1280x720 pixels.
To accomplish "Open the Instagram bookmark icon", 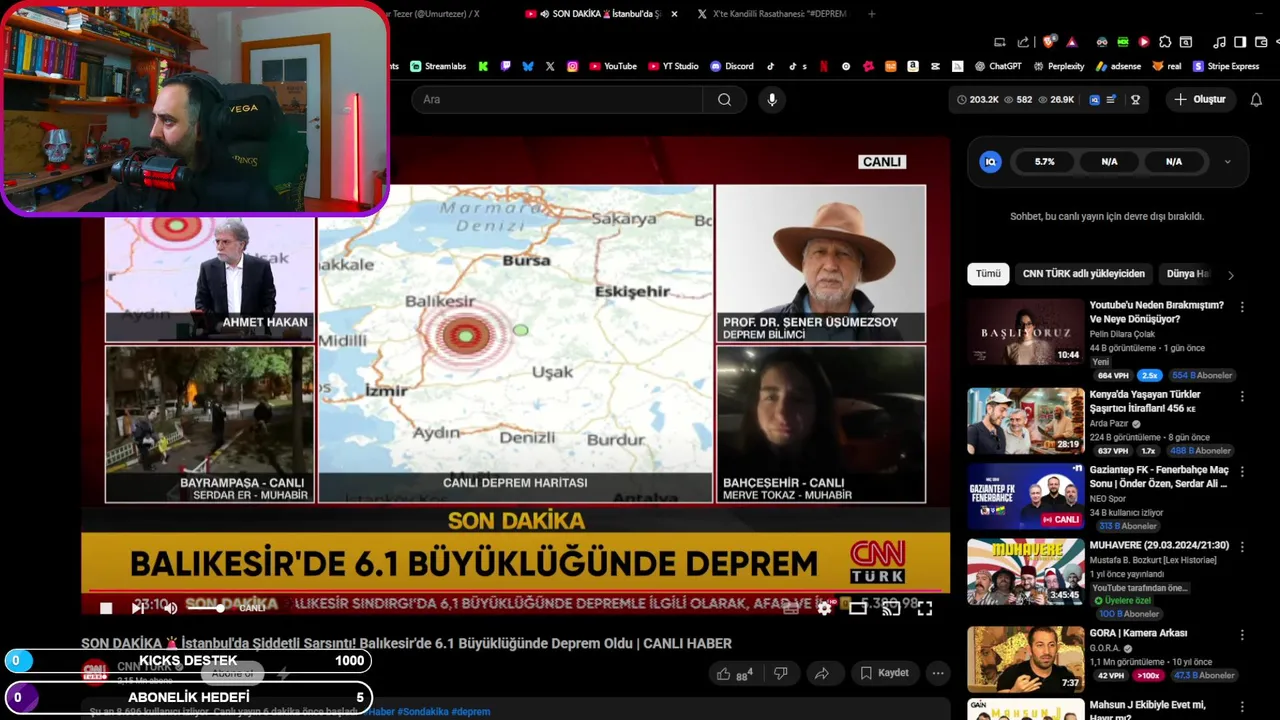I will point(572,66).
